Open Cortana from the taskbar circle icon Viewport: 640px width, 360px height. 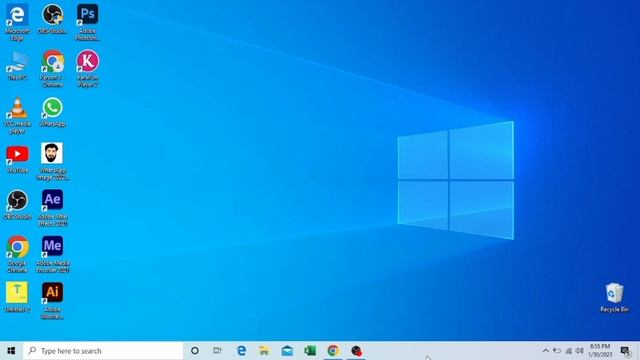[x=195, y=351]
